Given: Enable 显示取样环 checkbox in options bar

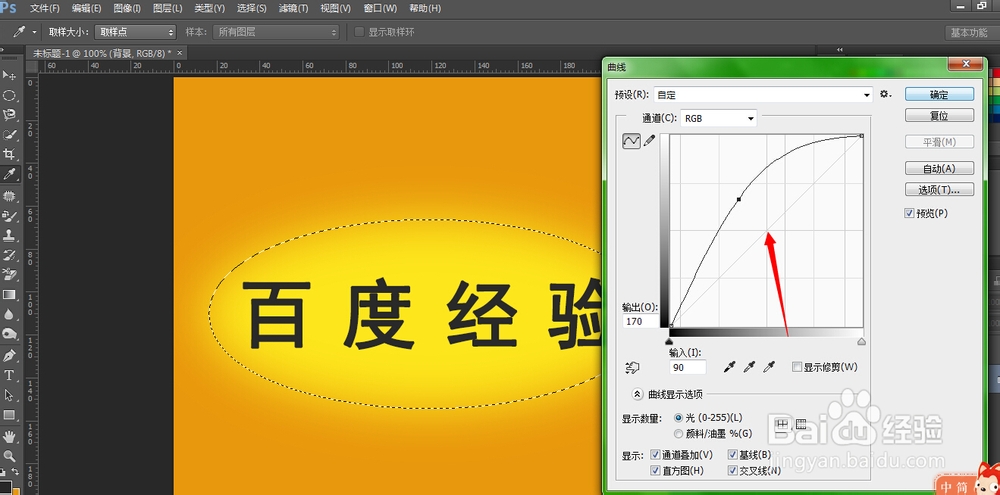Looking at the screenshot, I should point(360,32).
